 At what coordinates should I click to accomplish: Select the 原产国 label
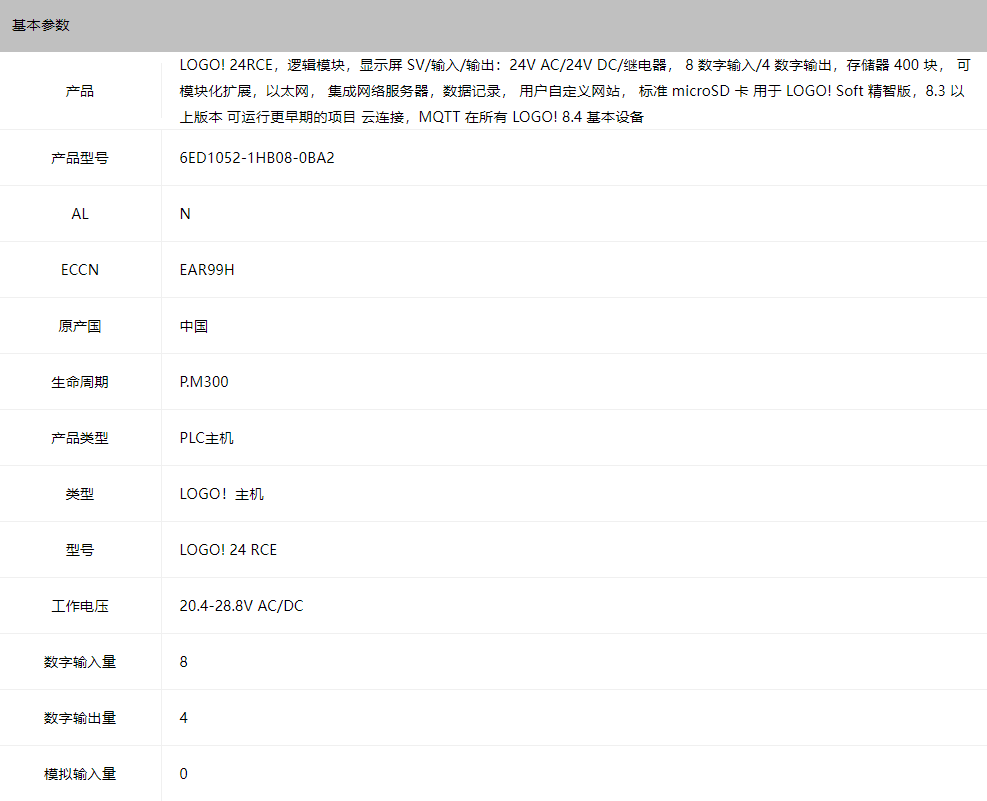(80, 326)
